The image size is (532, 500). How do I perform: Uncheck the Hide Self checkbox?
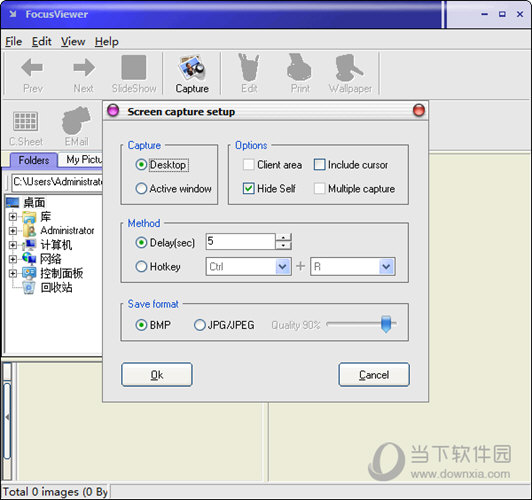[x=249, y=189]
